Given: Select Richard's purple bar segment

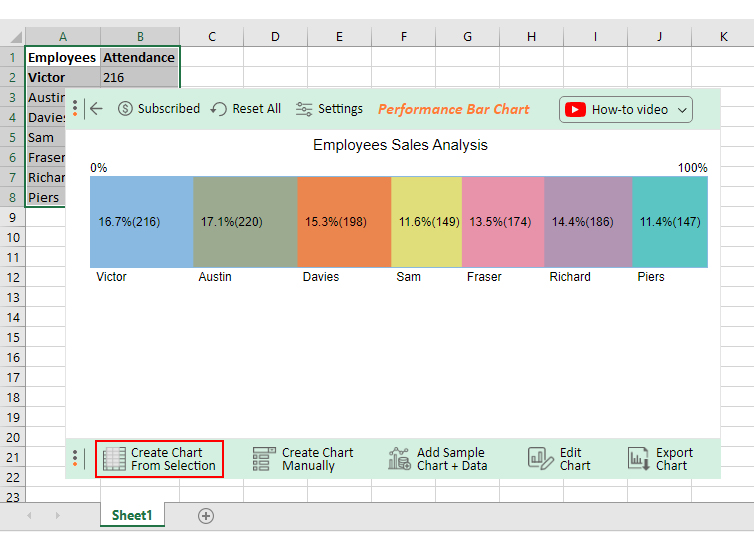Looking at the screenshot, I should [588, 222].
